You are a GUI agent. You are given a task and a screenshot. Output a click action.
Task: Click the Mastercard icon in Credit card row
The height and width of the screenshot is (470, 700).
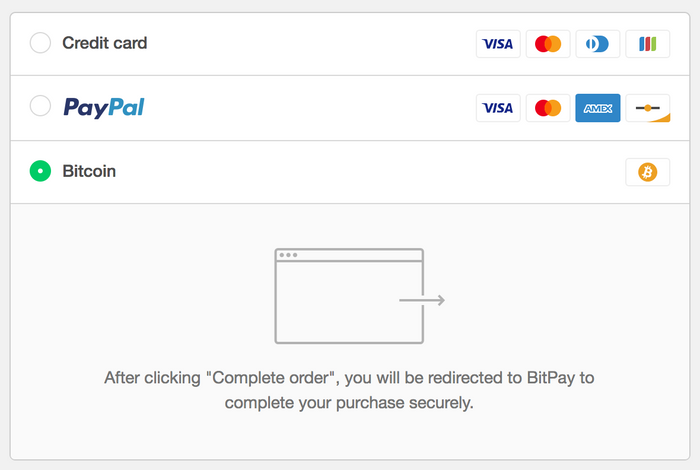pos(548,44)
